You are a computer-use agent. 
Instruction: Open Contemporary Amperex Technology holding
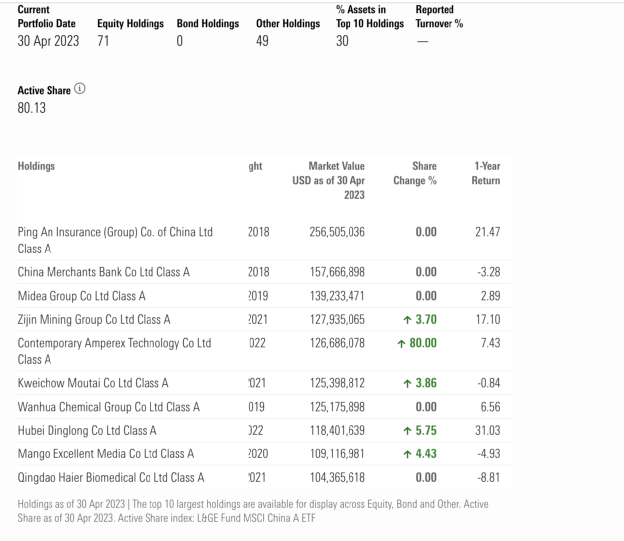pyautogui.click(x=114, y=351)
